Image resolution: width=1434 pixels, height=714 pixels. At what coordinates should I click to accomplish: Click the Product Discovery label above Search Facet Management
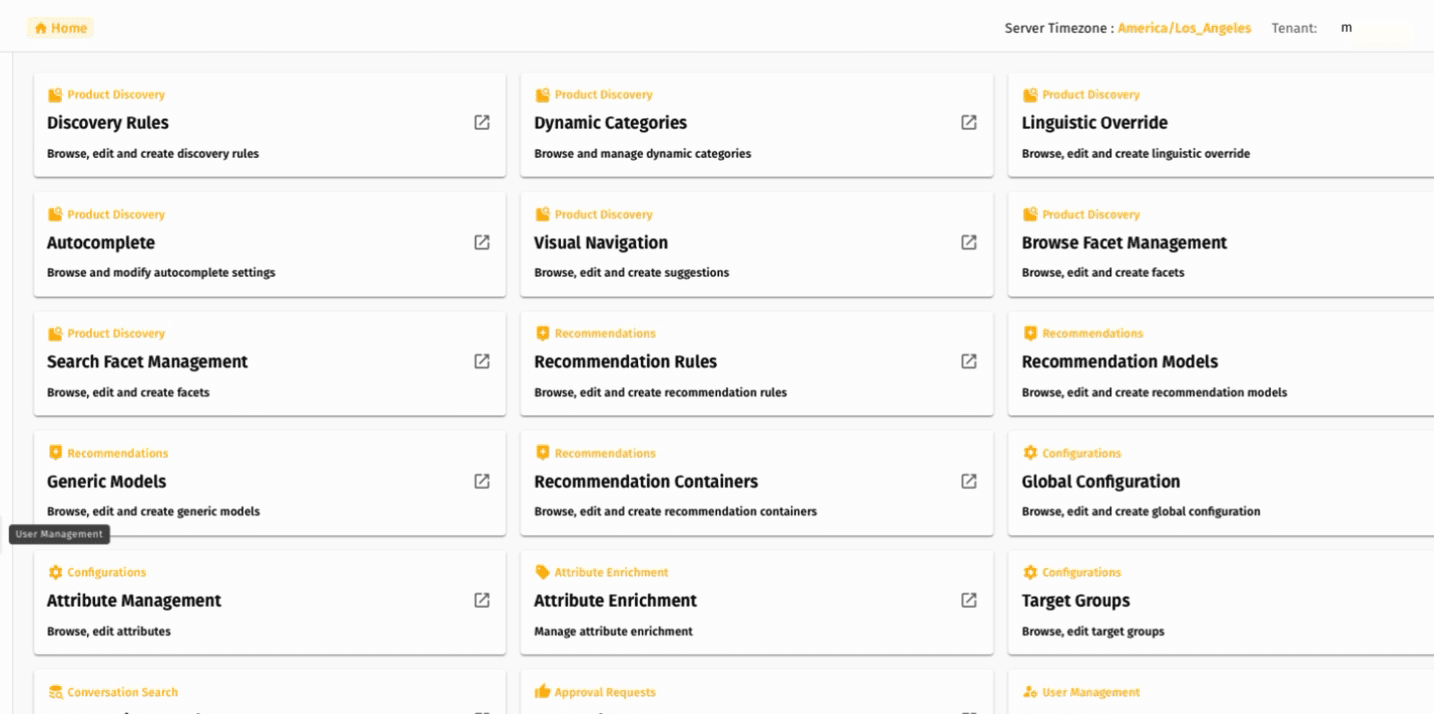[x=116, y=333]
